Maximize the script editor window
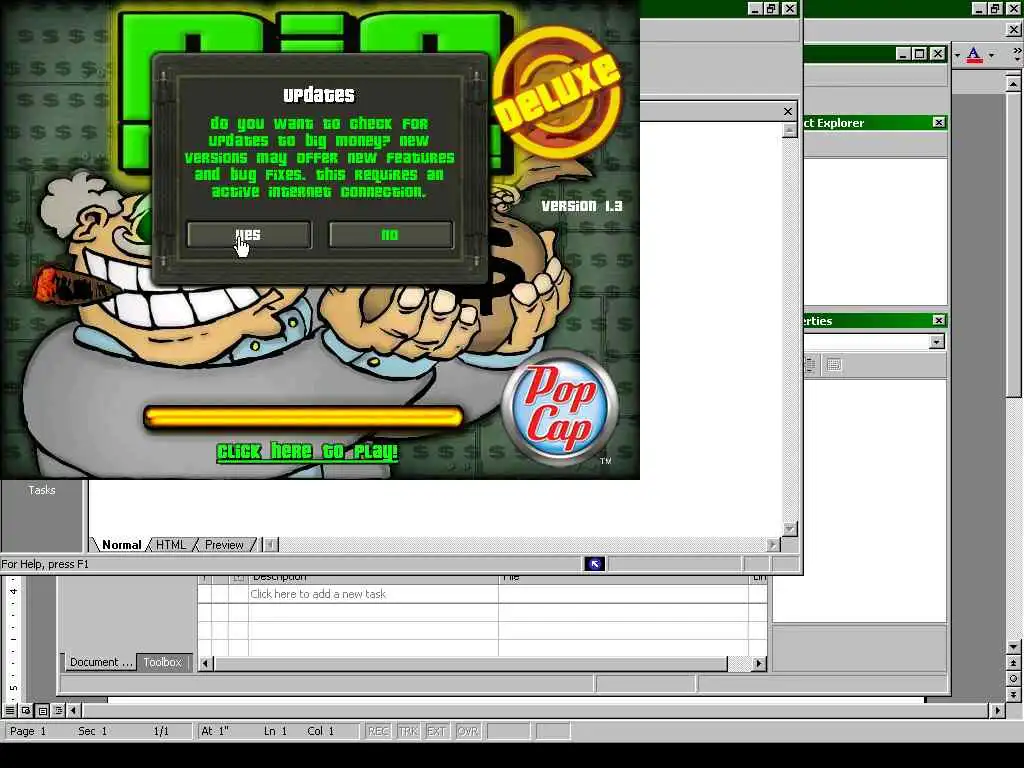 (920, 54)
